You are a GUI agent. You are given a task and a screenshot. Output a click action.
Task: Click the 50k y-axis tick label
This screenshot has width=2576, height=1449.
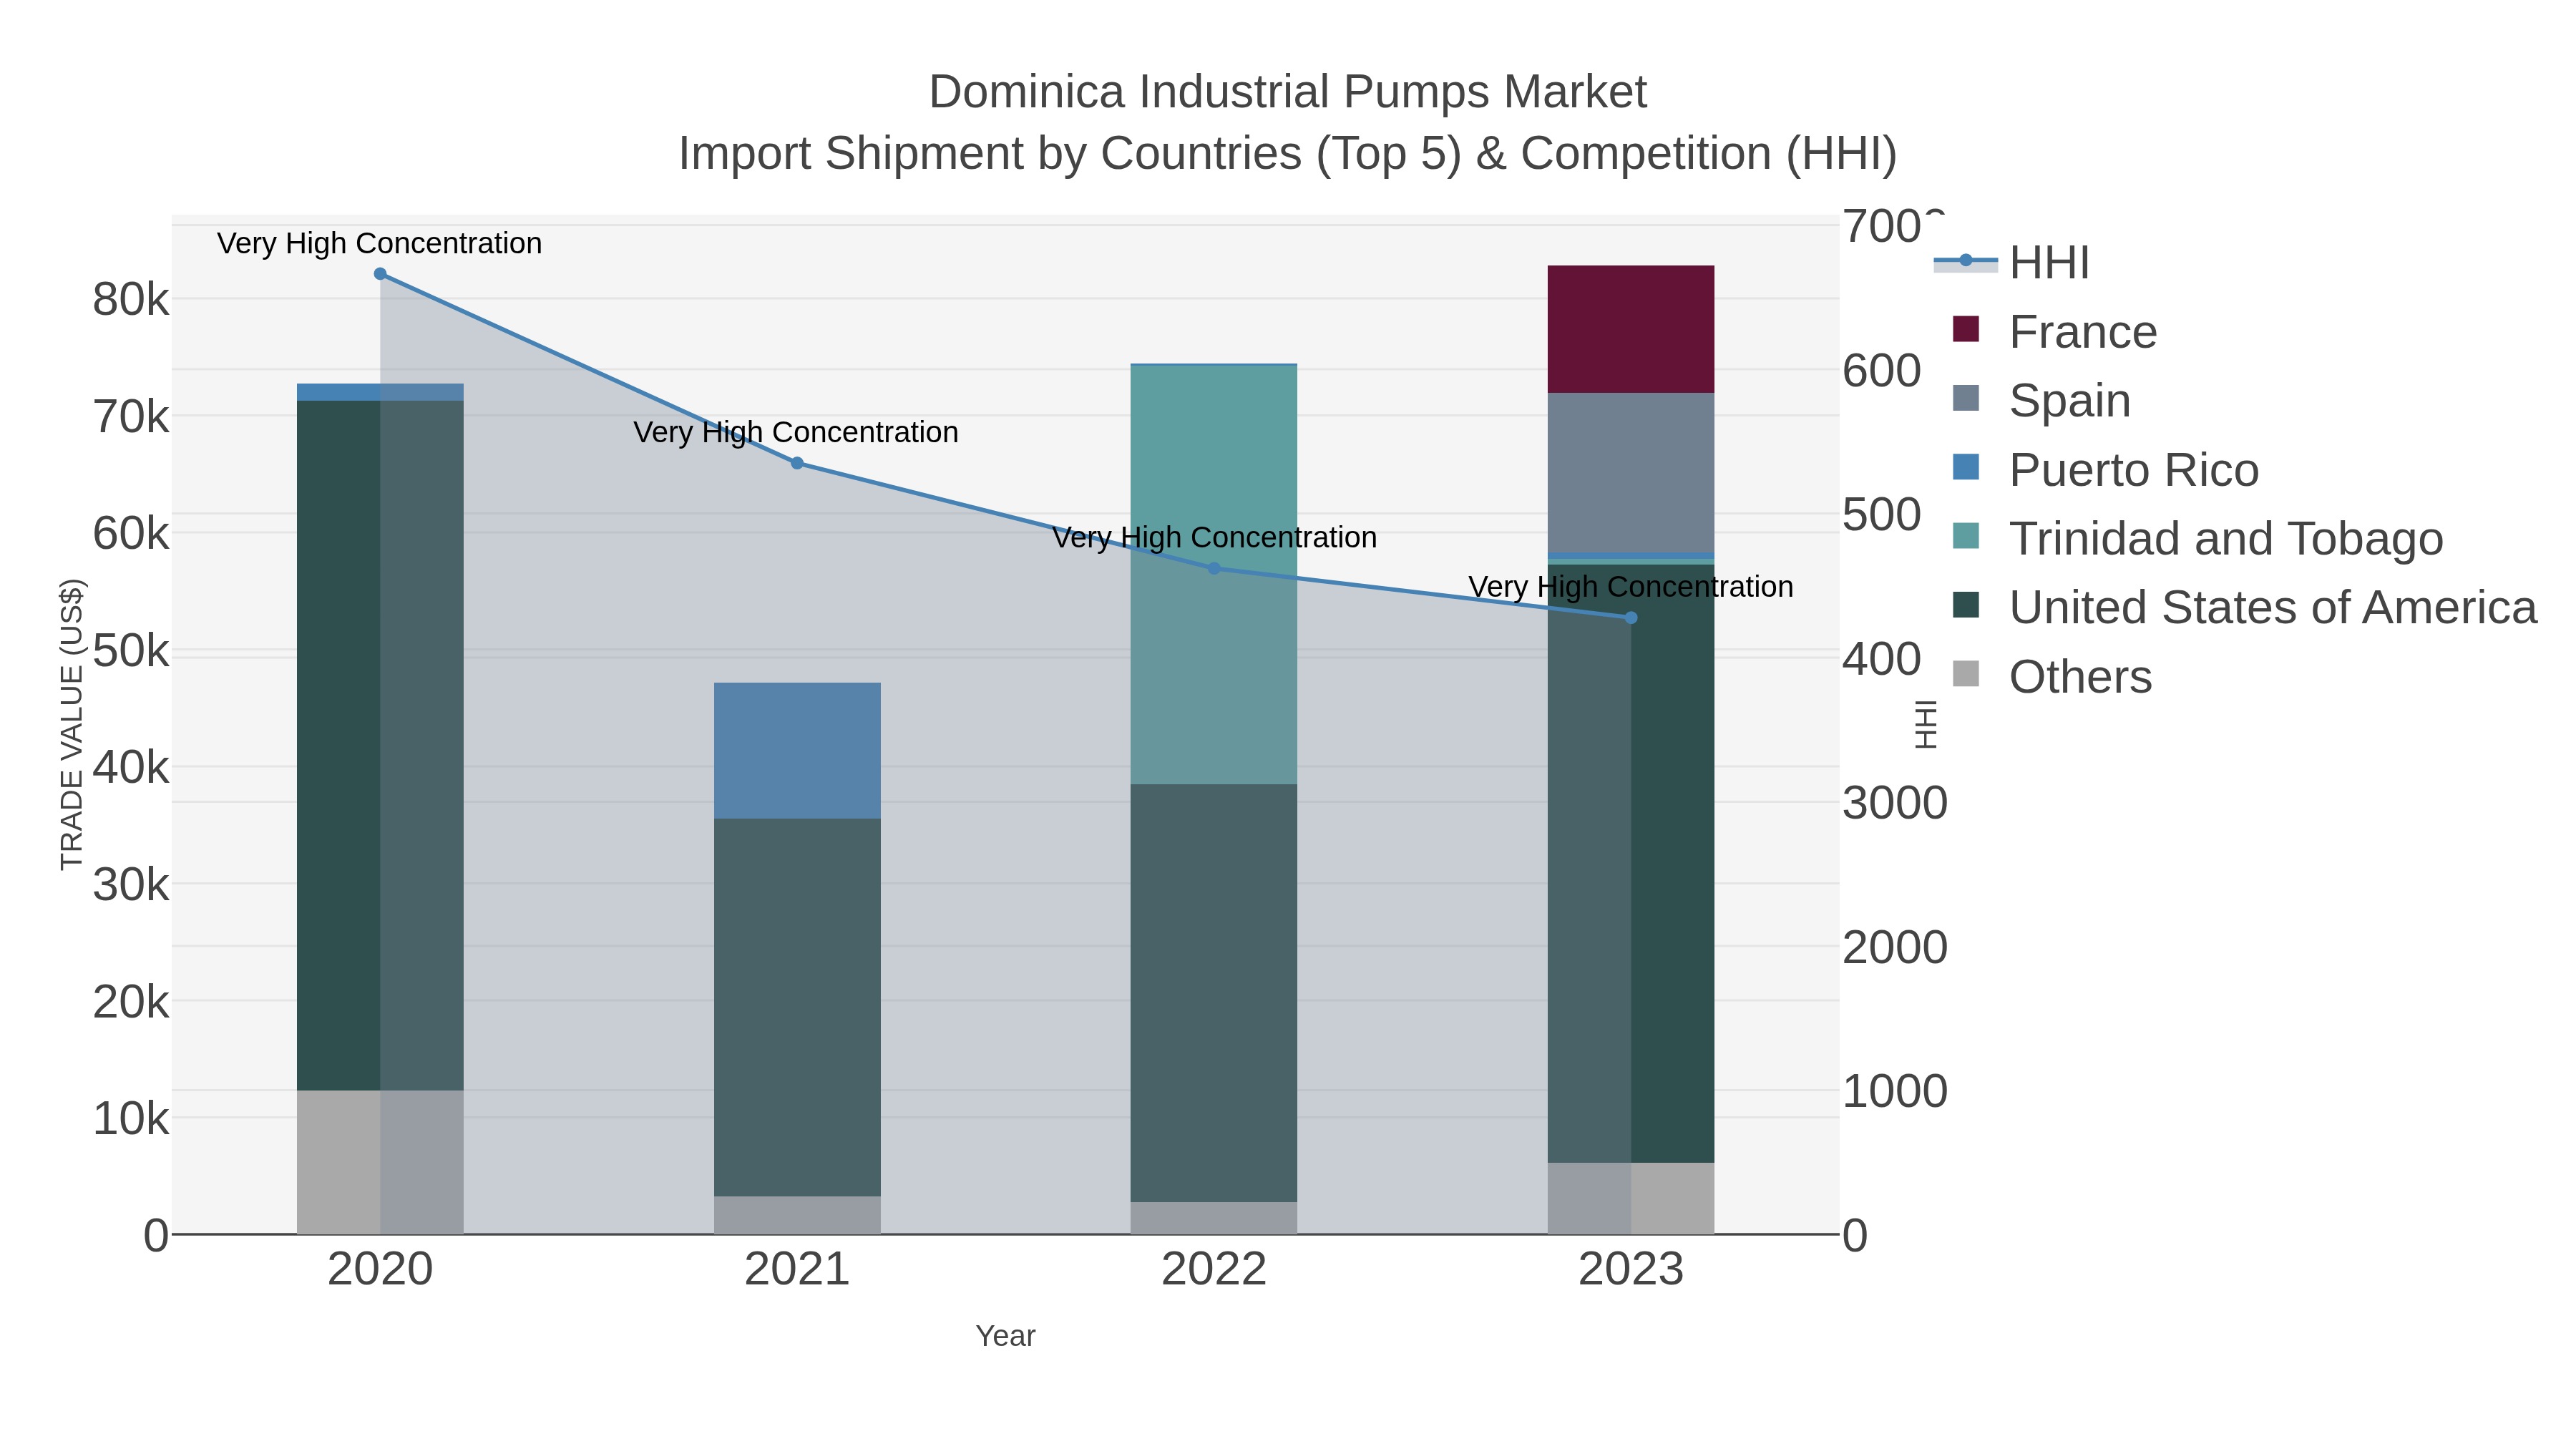pyautogui.click(x=131, y=650)
